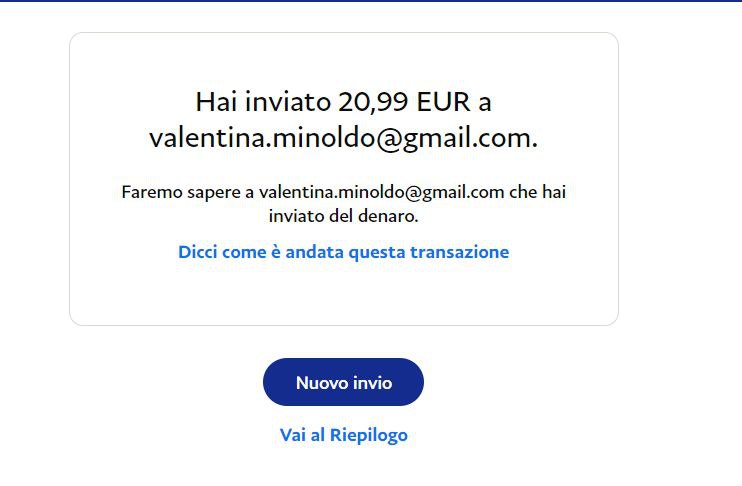742x486 pixels.
Task: Click blank white space right of confirmation card
Action: [x=680, y=180]
